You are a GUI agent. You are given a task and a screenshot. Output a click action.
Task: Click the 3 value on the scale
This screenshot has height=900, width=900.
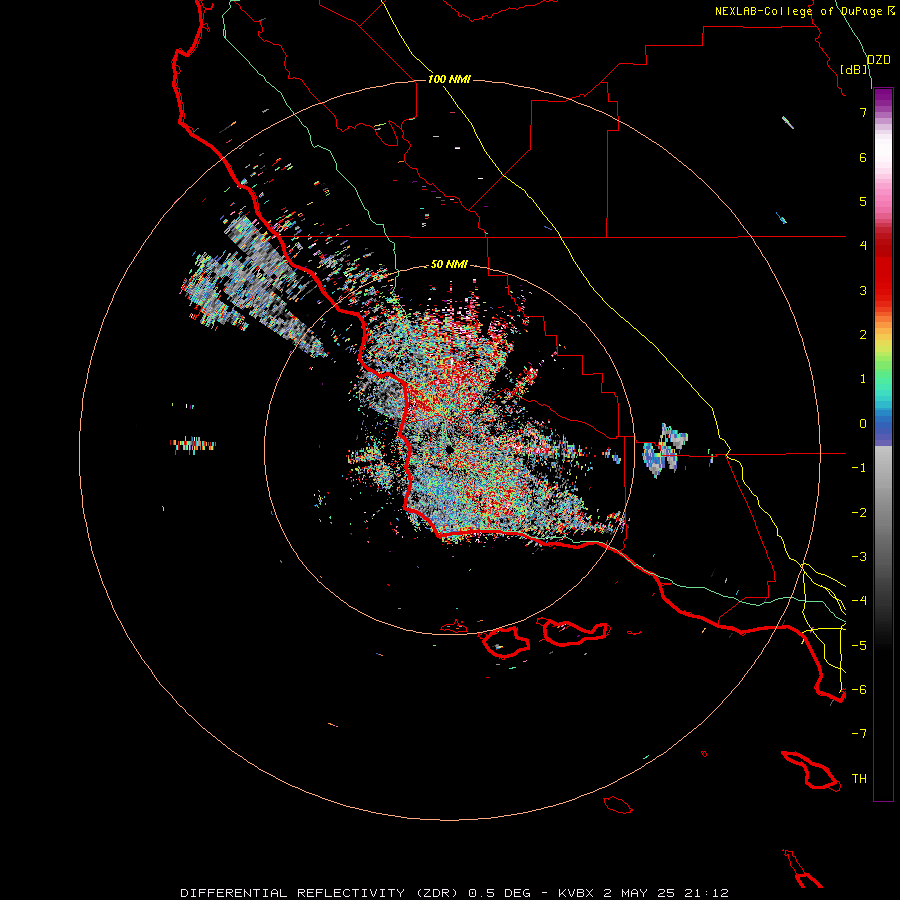pos(863,290)
